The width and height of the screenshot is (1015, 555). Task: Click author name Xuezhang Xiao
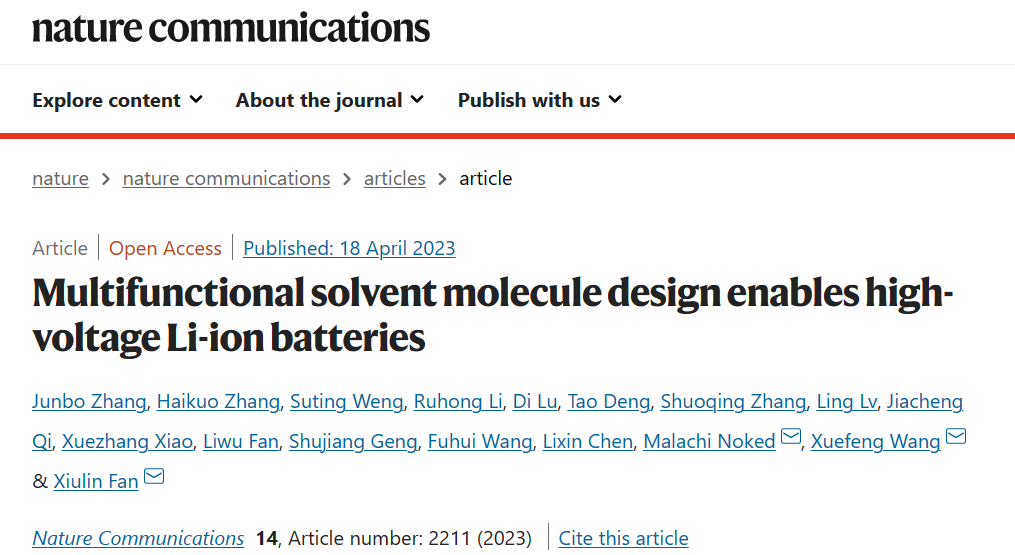128,442
